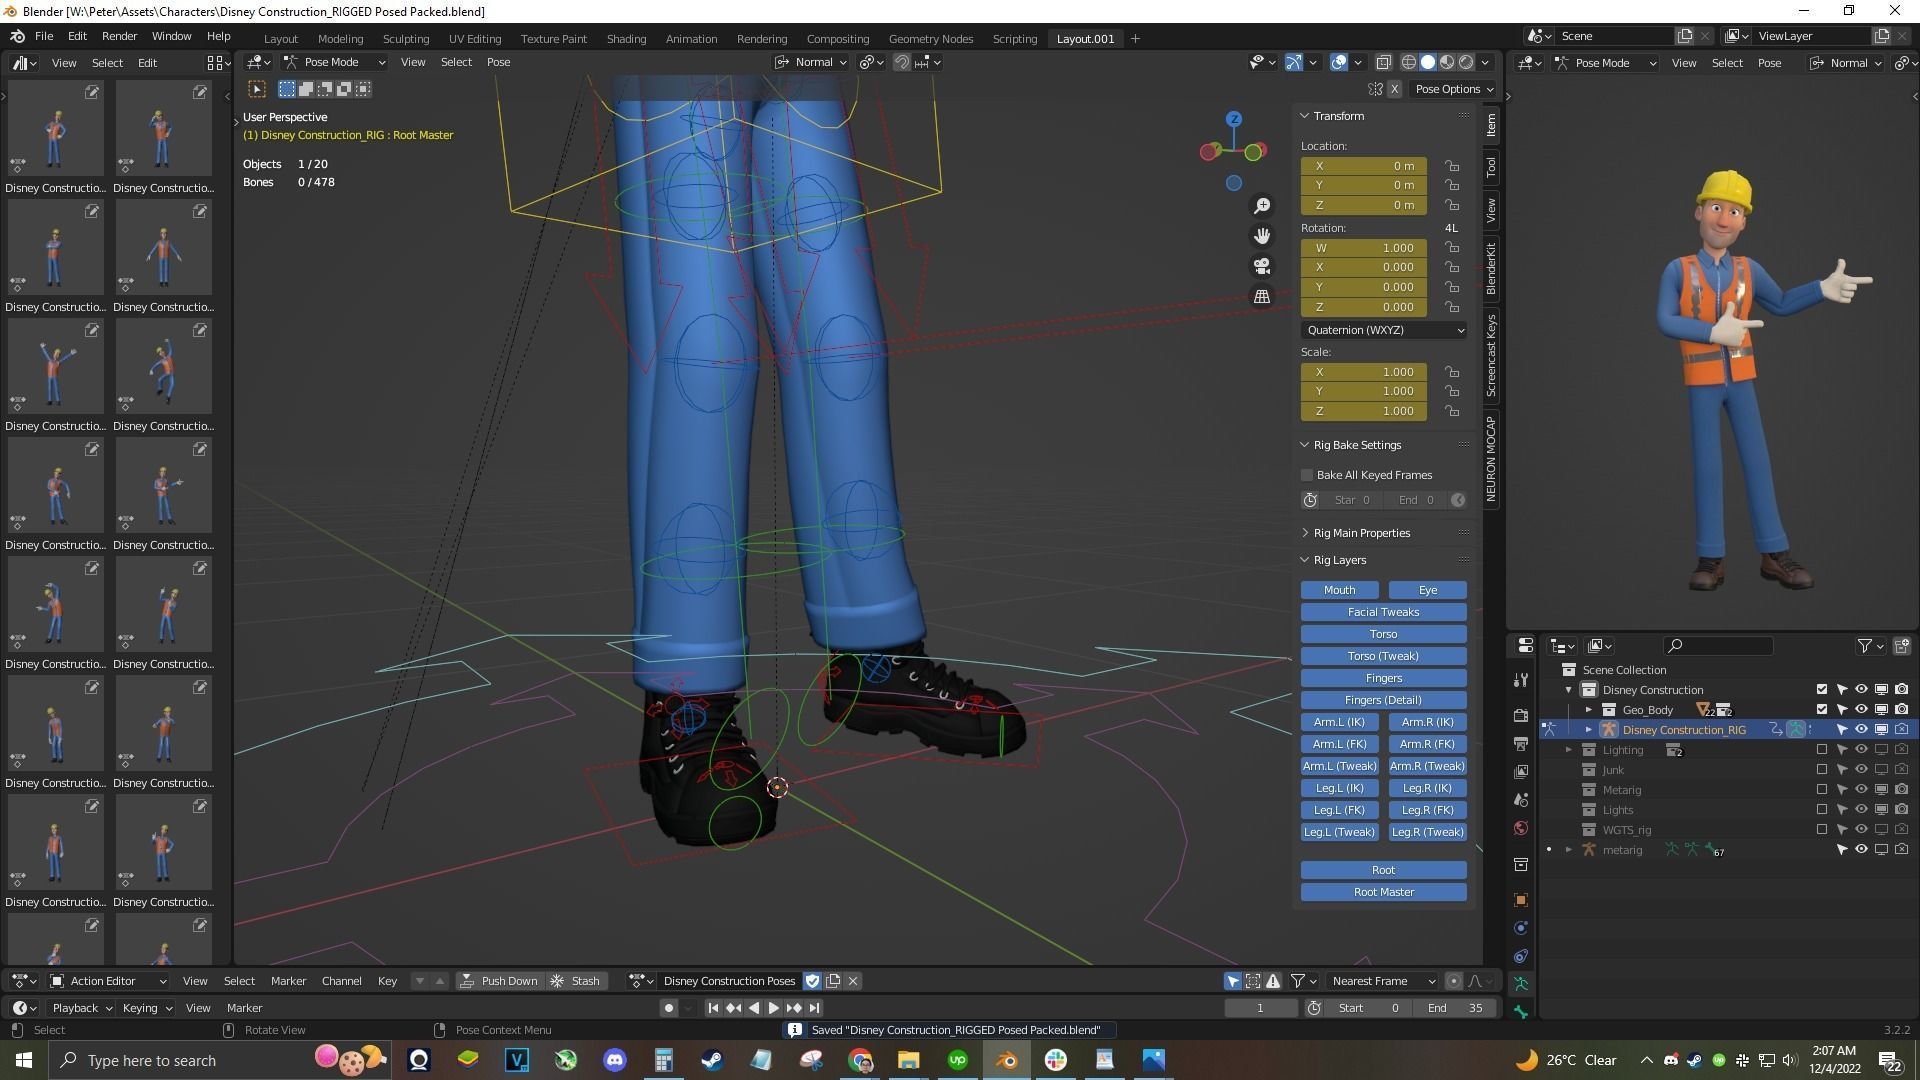The height and width of the screenshot is (1080, 1920).
Task: Toggle camera view icon in viewport
Action: coord(1262,266)
